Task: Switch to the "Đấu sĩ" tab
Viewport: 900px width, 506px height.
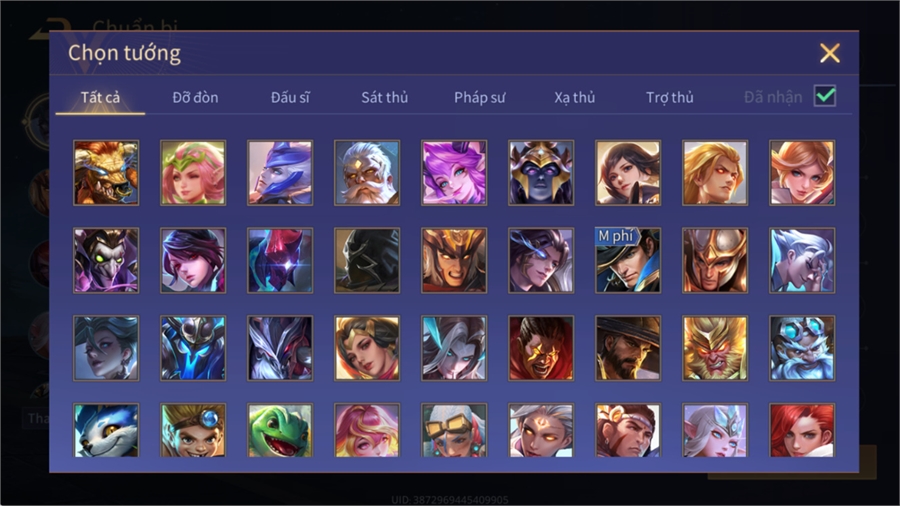Action: (x=290, y=98)
